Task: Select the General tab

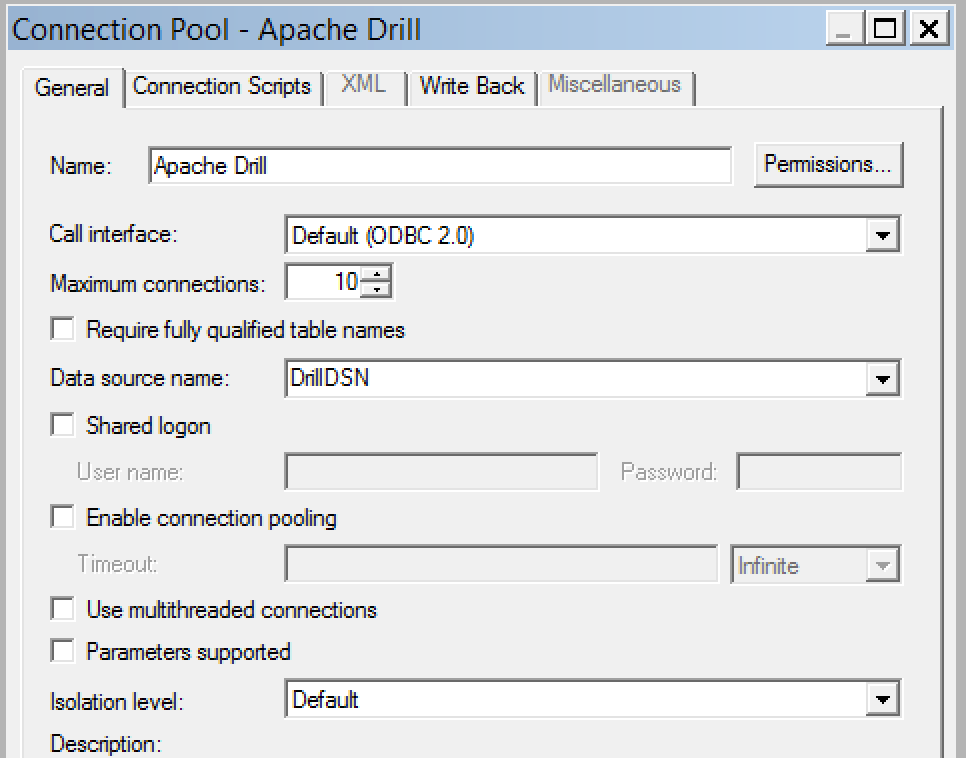Action: (x=71, y=88)
